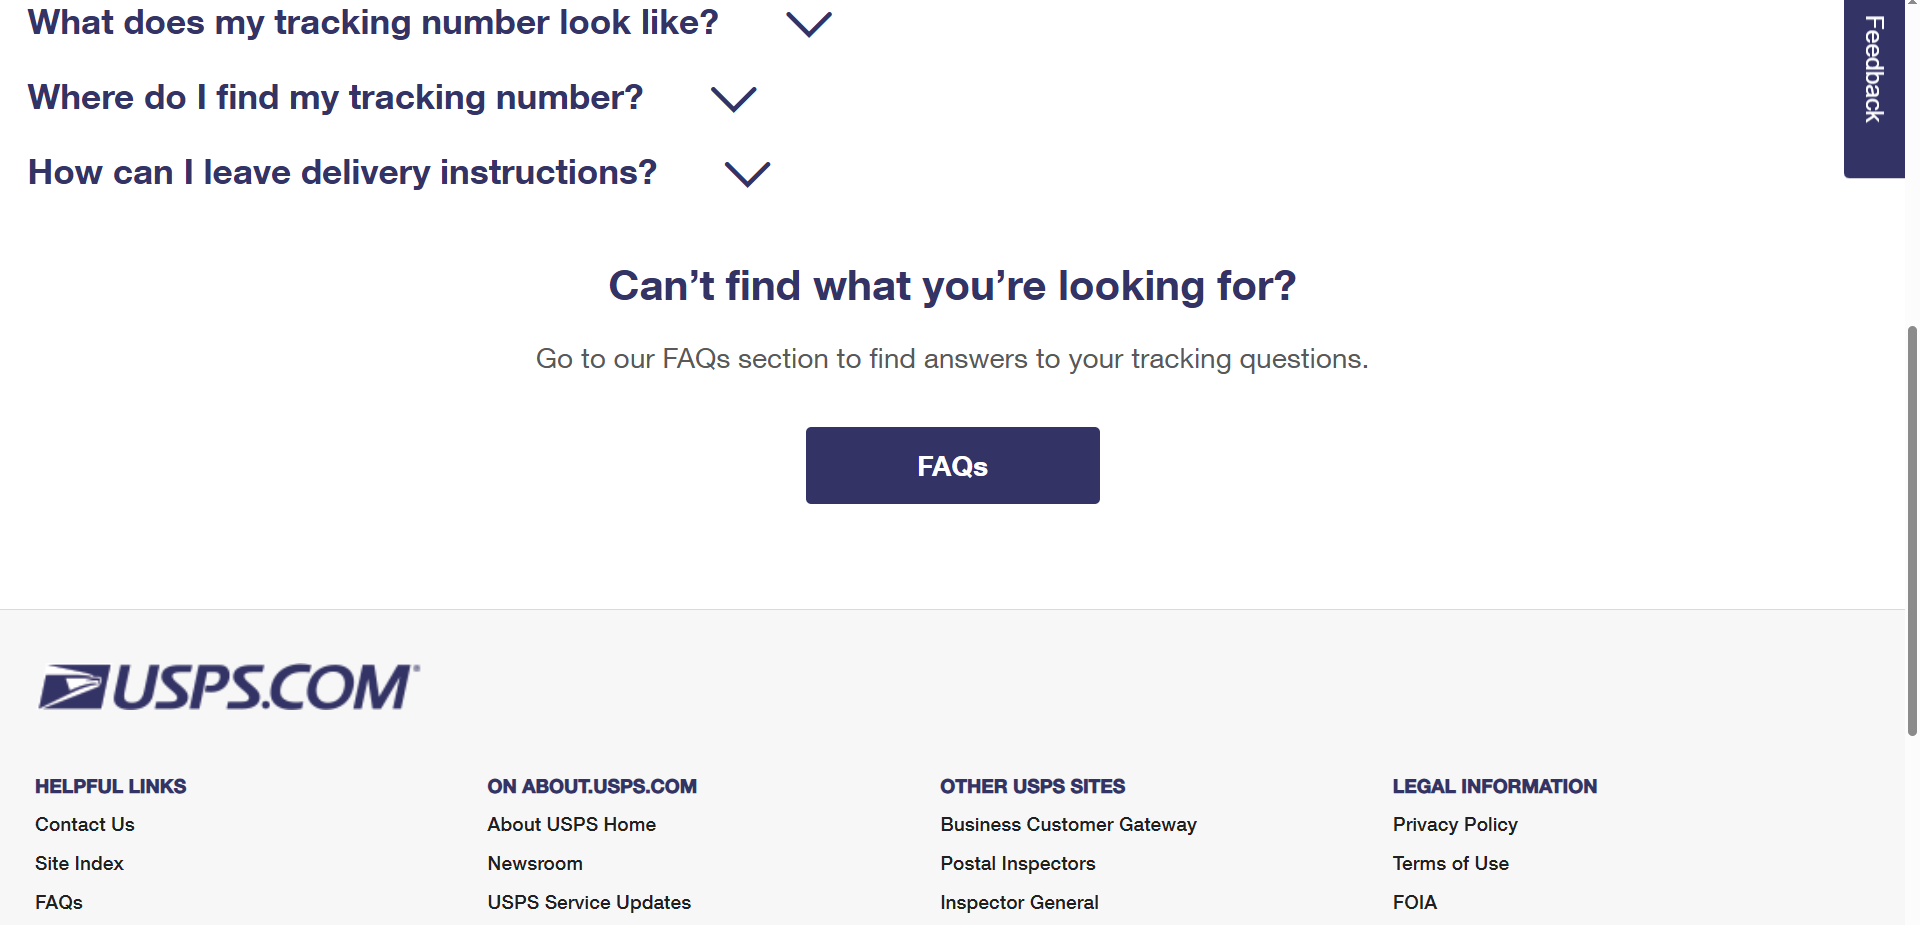Open the Contact Us link

click(85, 824)
